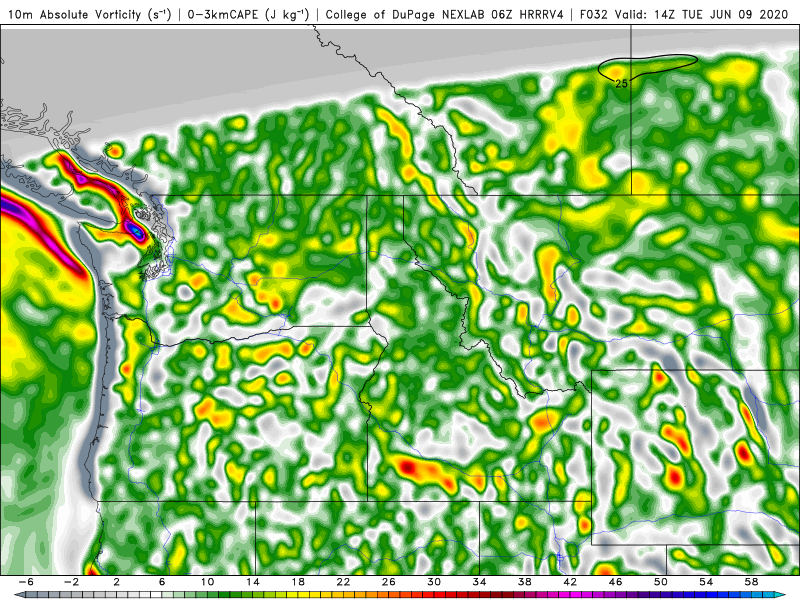Click the "6" colorbar tick label
The image size is (800, 600).
click(x=162, y=582)
